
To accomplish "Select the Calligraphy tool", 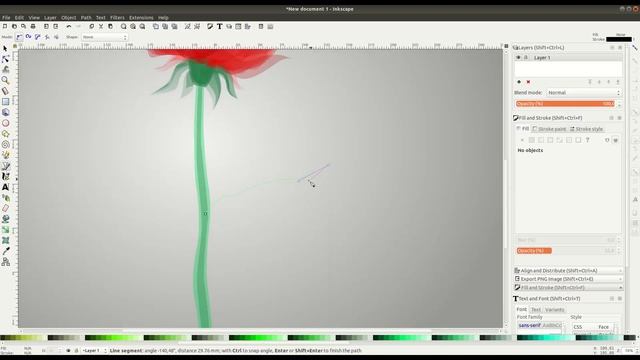I will [x=5, y=176].
